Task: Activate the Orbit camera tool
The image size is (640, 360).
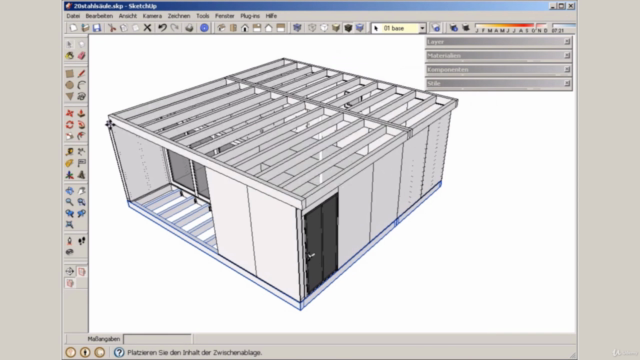Action: click(70, 191)
